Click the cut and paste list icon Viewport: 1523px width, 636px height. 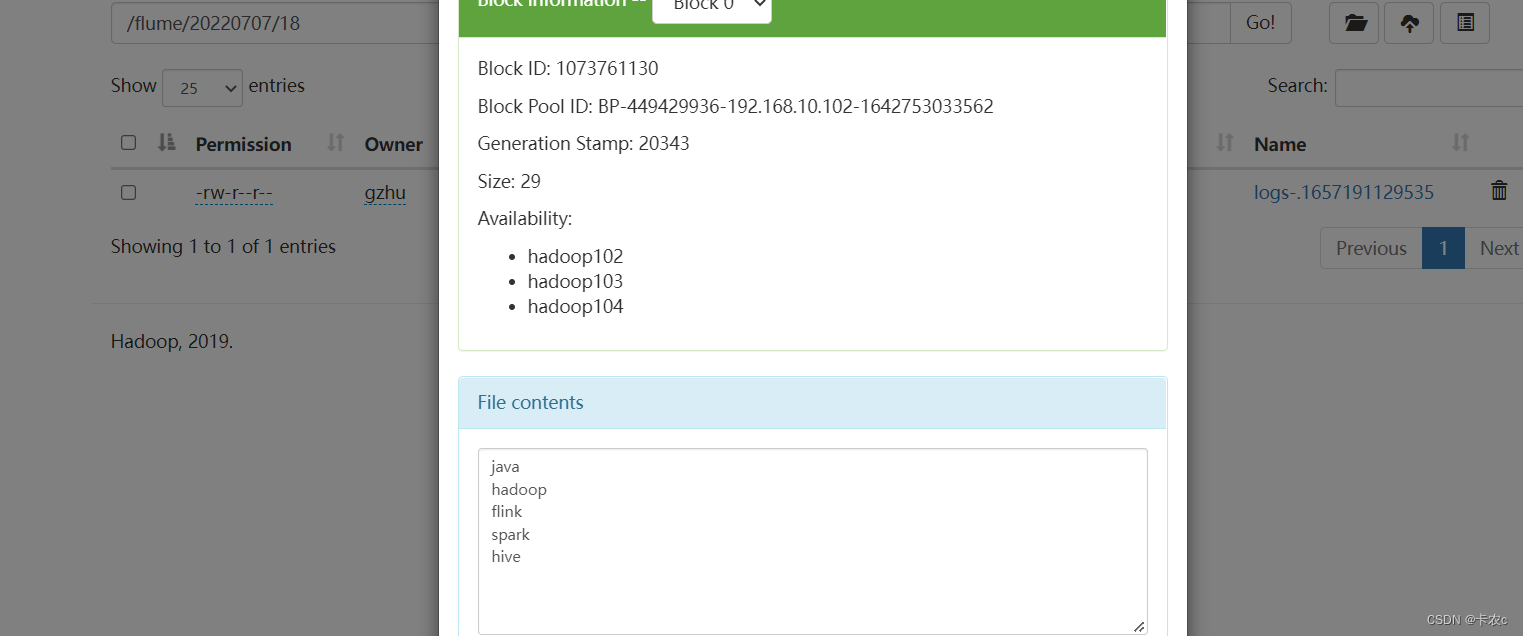tap(1465, 23)
